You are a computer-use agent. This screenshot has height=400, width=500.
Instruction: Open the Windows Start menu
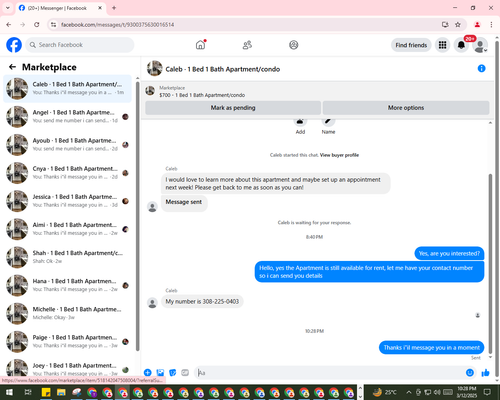pyautogui.click(x=9, y=392)
